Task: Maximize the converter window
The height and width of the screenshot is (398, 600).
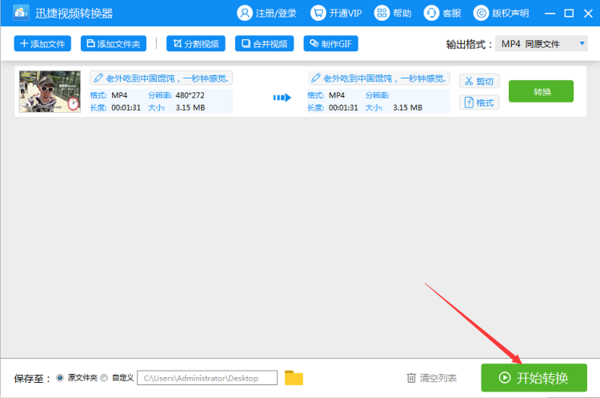Action: click(569, 13)
